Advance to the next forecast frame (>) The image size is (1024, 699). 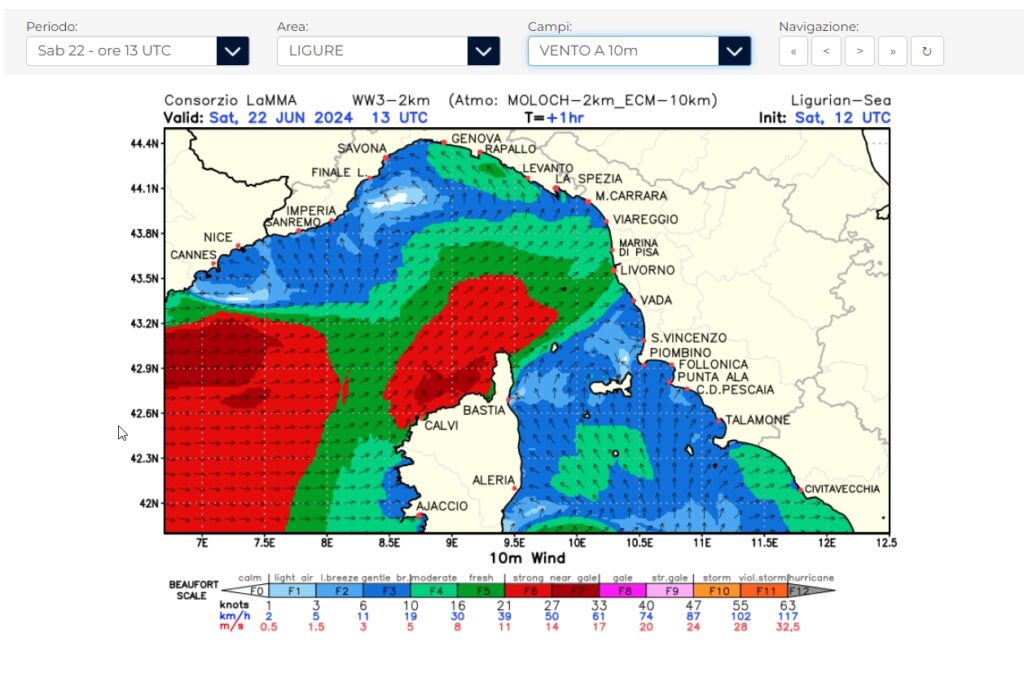click(859, 51)
